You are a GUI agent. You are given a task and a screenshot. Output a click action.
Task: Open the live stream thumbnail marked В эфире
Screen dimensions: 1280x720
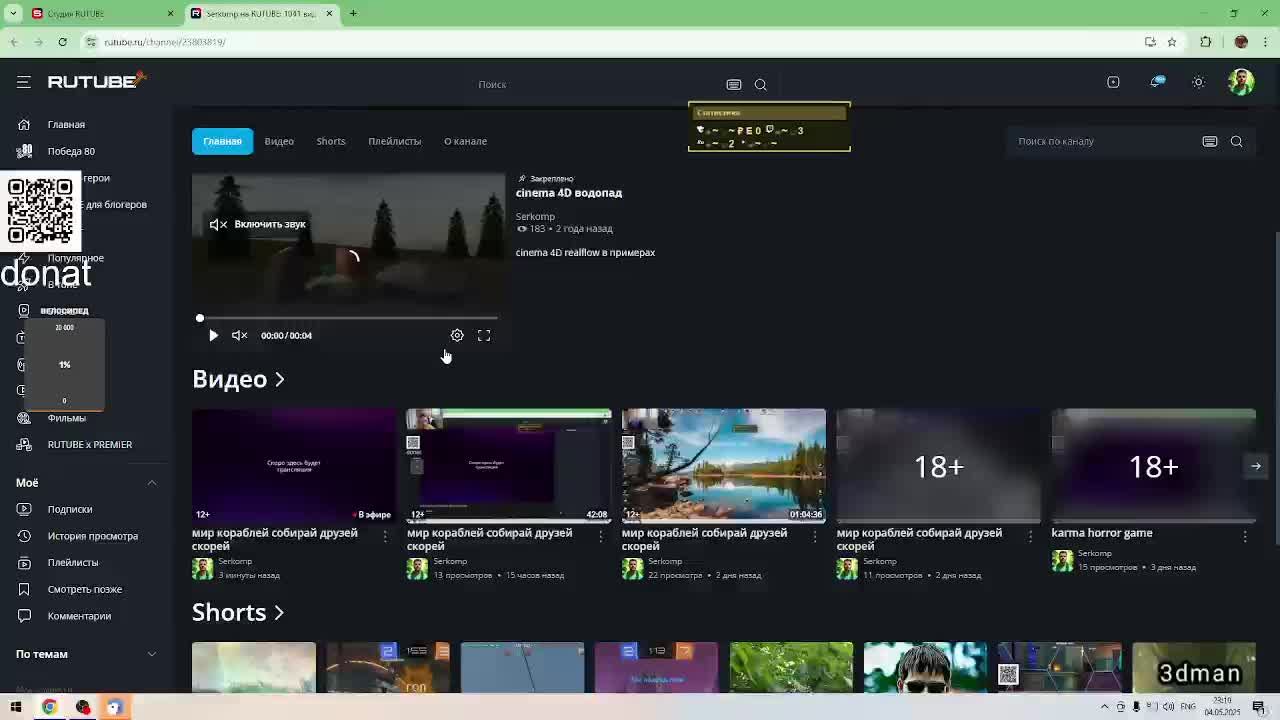(x=294, y=465)
